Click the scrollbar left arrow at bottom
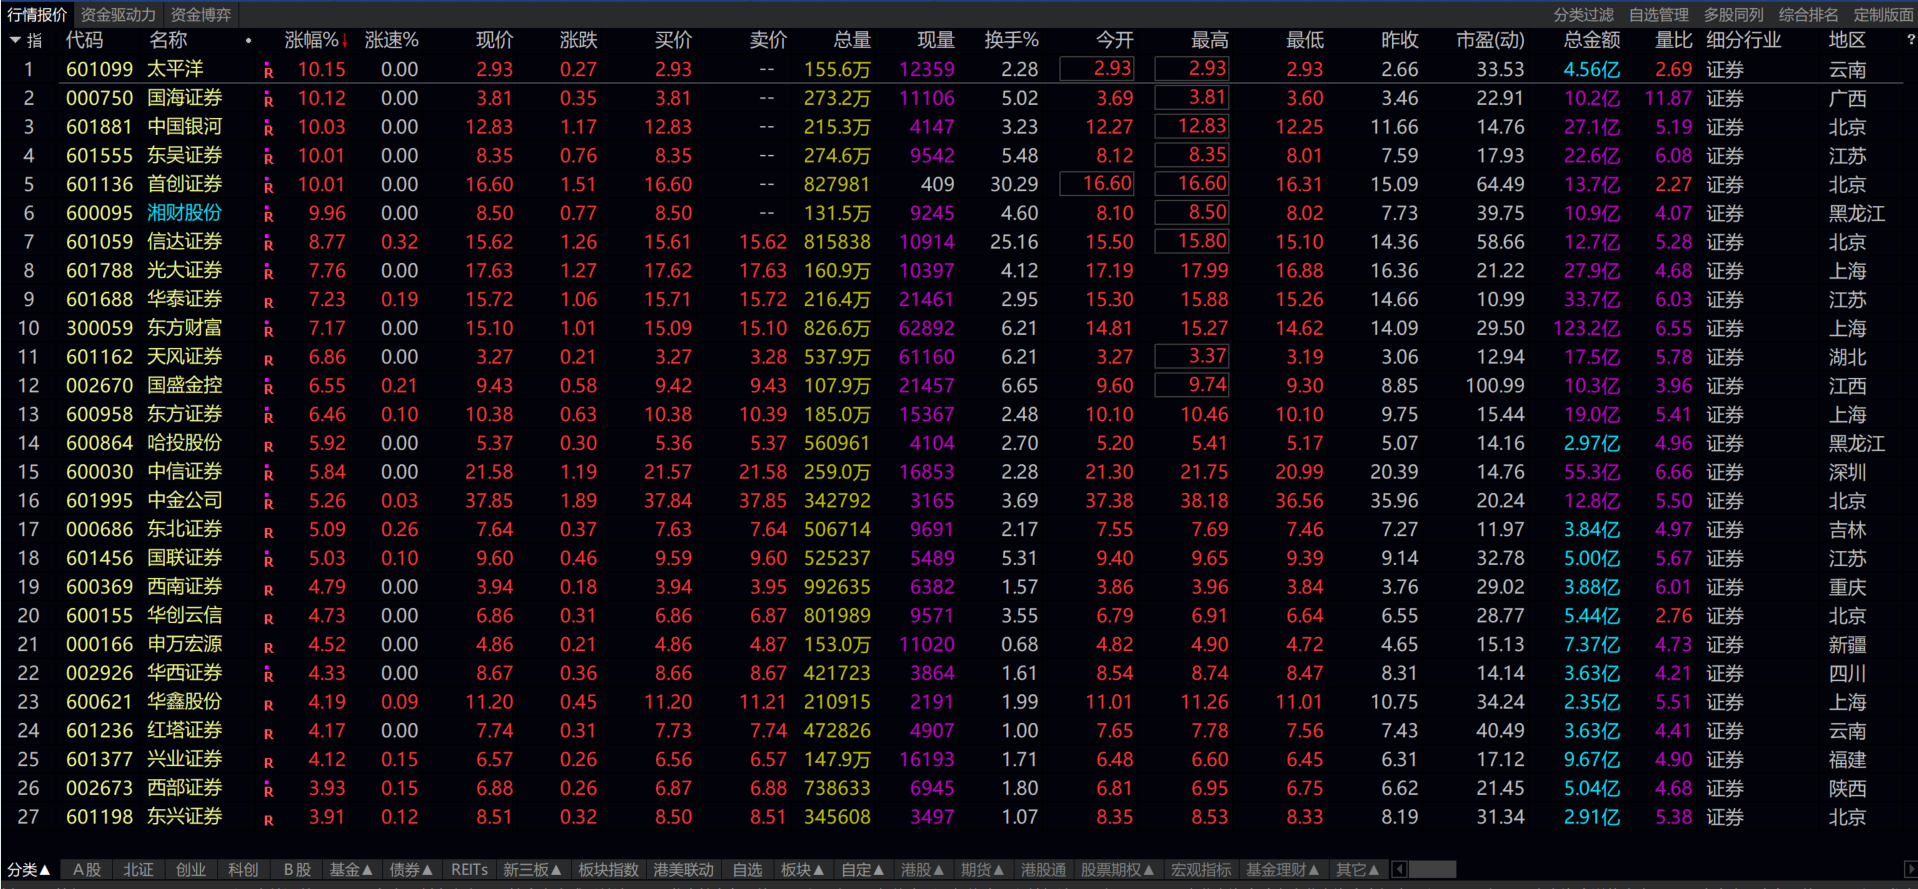The image size is (1918, 889). pyautogui.click(x=1399, y=869)
